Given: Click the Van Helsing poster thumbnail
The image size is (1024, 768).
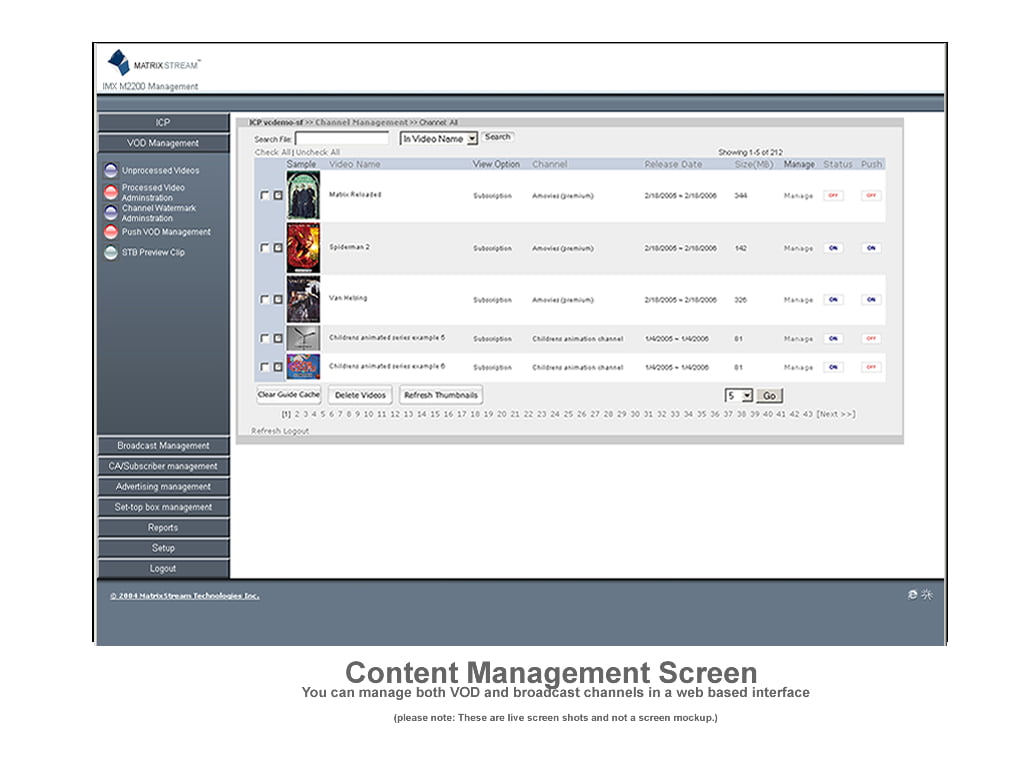Looking at the screenshot, I should pos(303,299).
